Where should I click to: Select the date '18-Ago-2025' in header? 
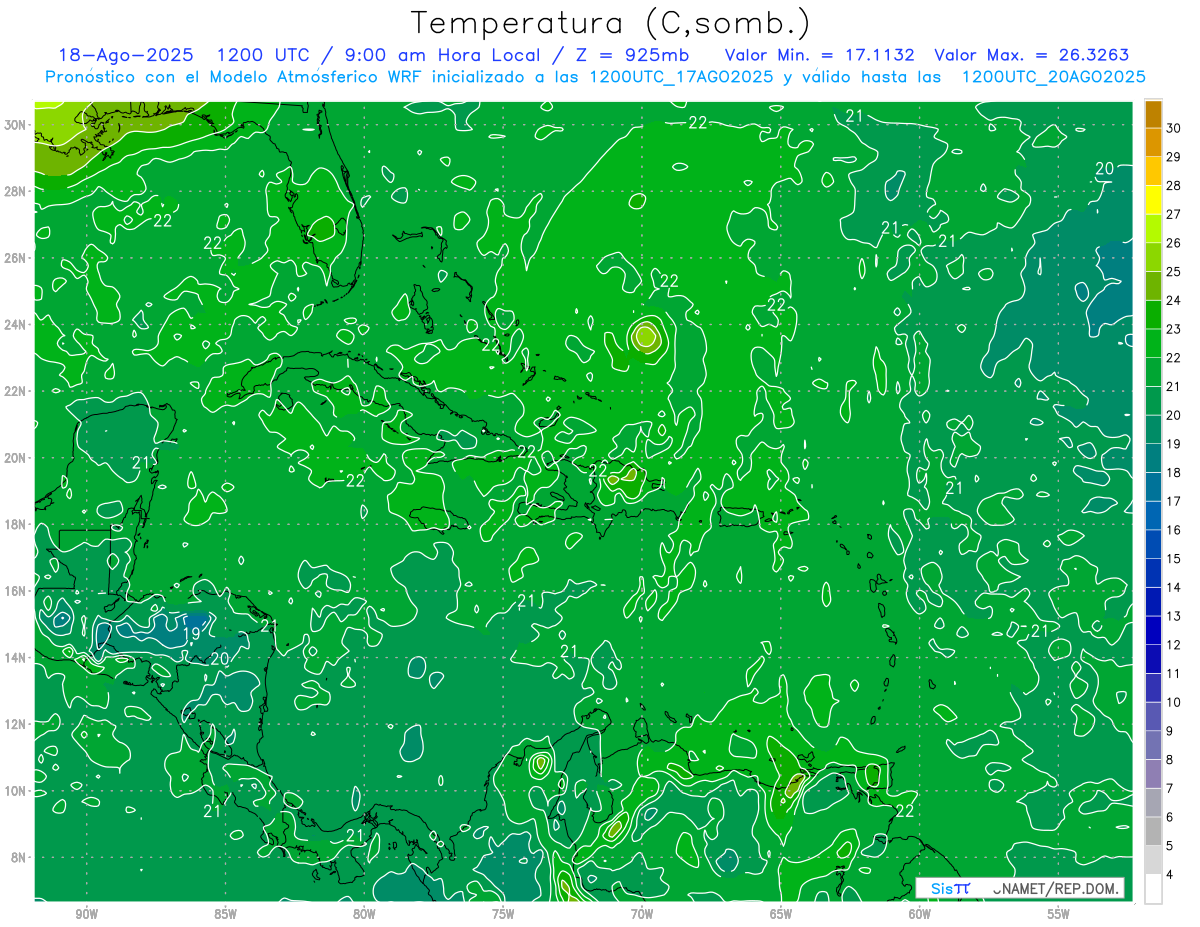(124, 55)
